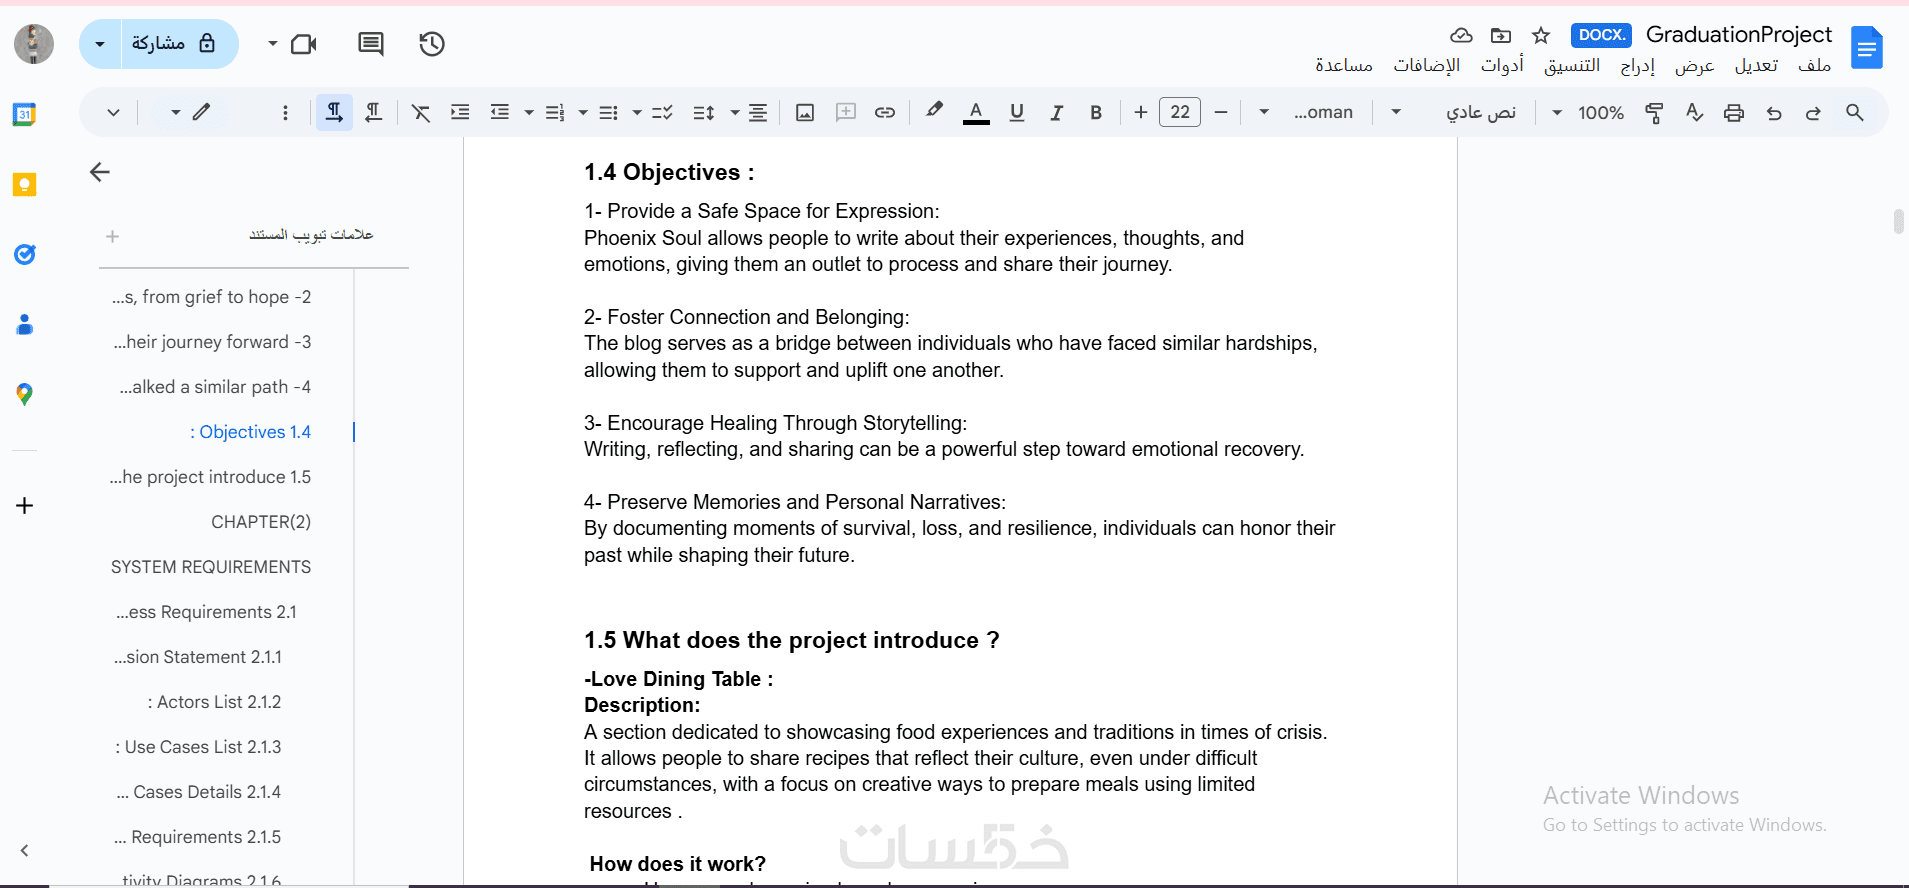
Task: Get add-ons with side panel plus
Action: point(25,505)
